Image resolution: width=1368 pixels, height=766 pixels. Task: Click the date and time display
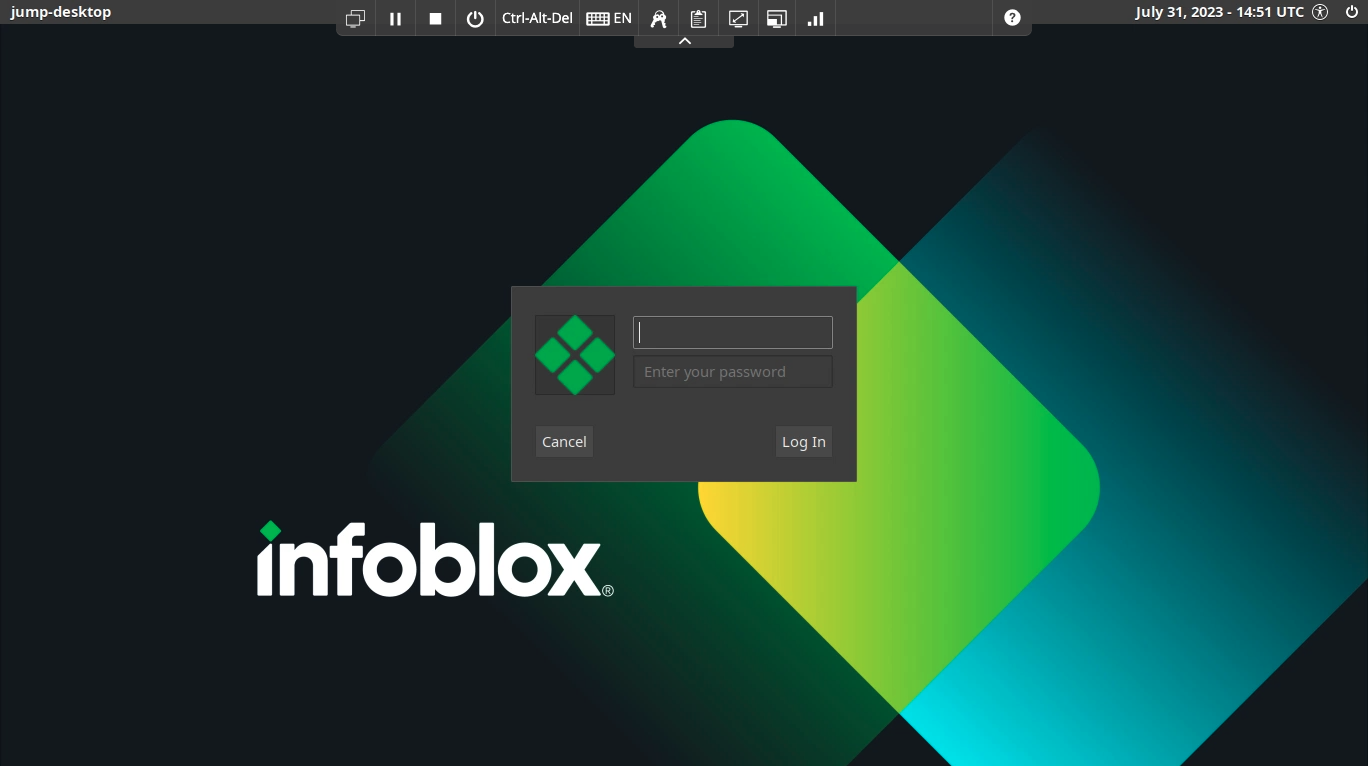(x=1219, y=12)
